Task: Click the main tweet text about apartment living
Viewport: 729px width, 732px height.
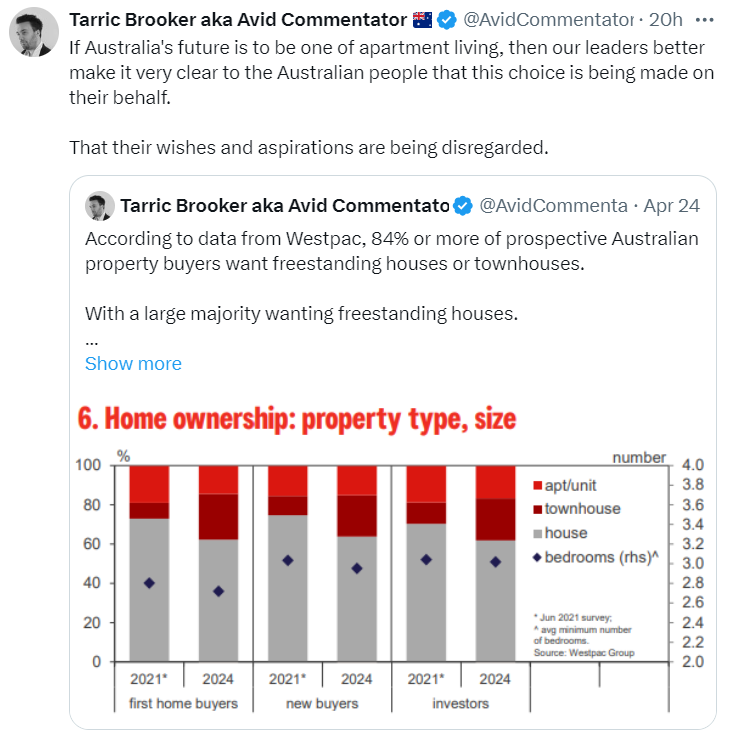Action: point(386,72)
